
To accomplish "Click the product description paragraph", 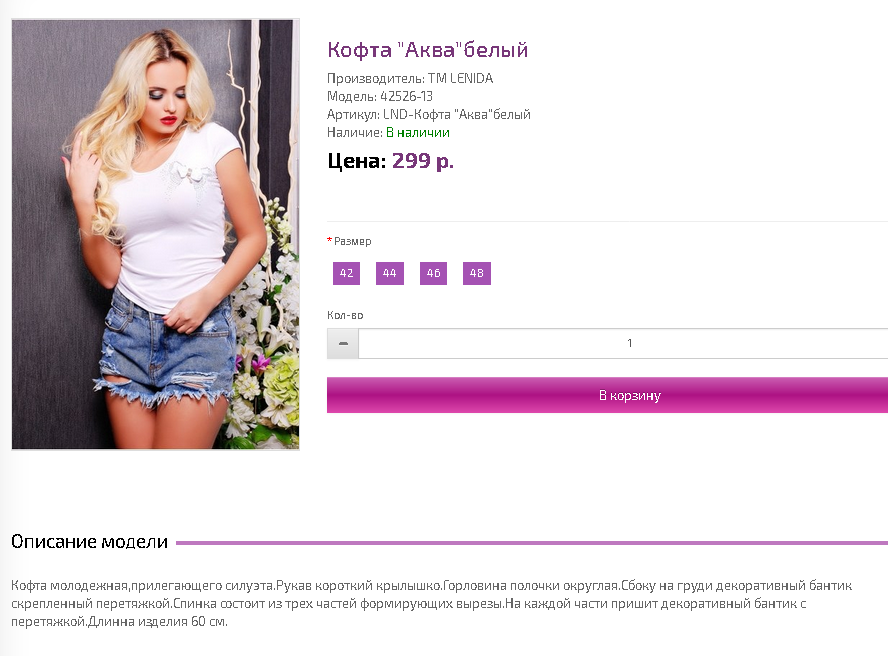I will (x=432, y=603).
